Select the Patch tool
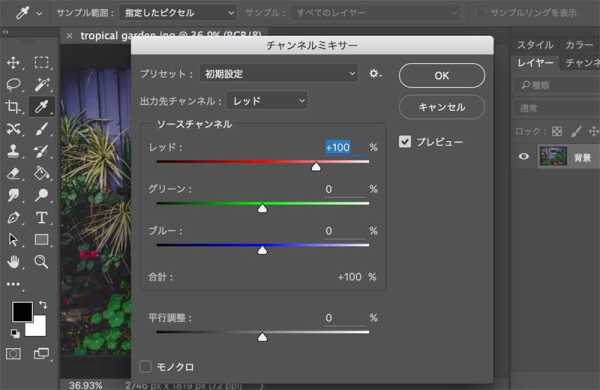Screen dimensions: 600x390 13,129
